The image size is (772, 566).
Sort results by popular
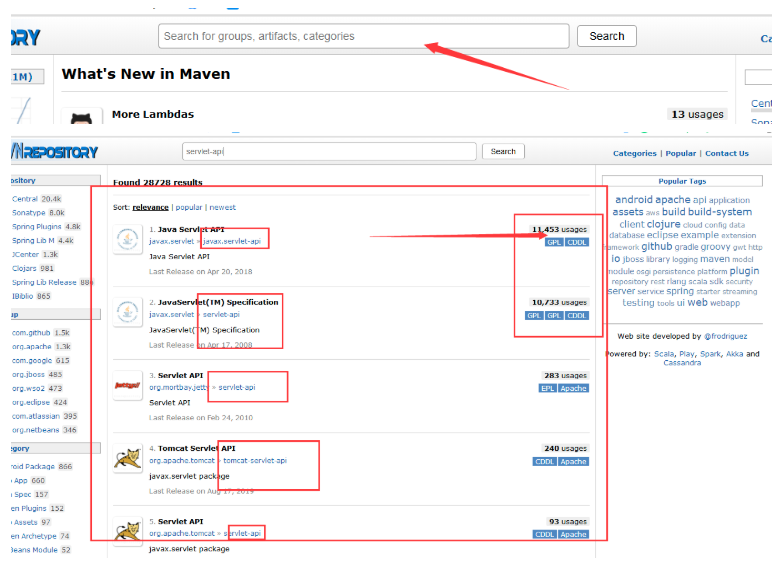(x=189, y=208)
